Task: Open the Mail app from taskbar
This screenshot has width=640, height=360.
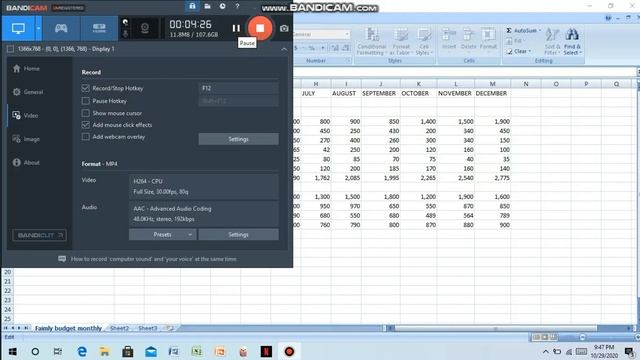Action: pyautogui.click(x=151, y=351)
